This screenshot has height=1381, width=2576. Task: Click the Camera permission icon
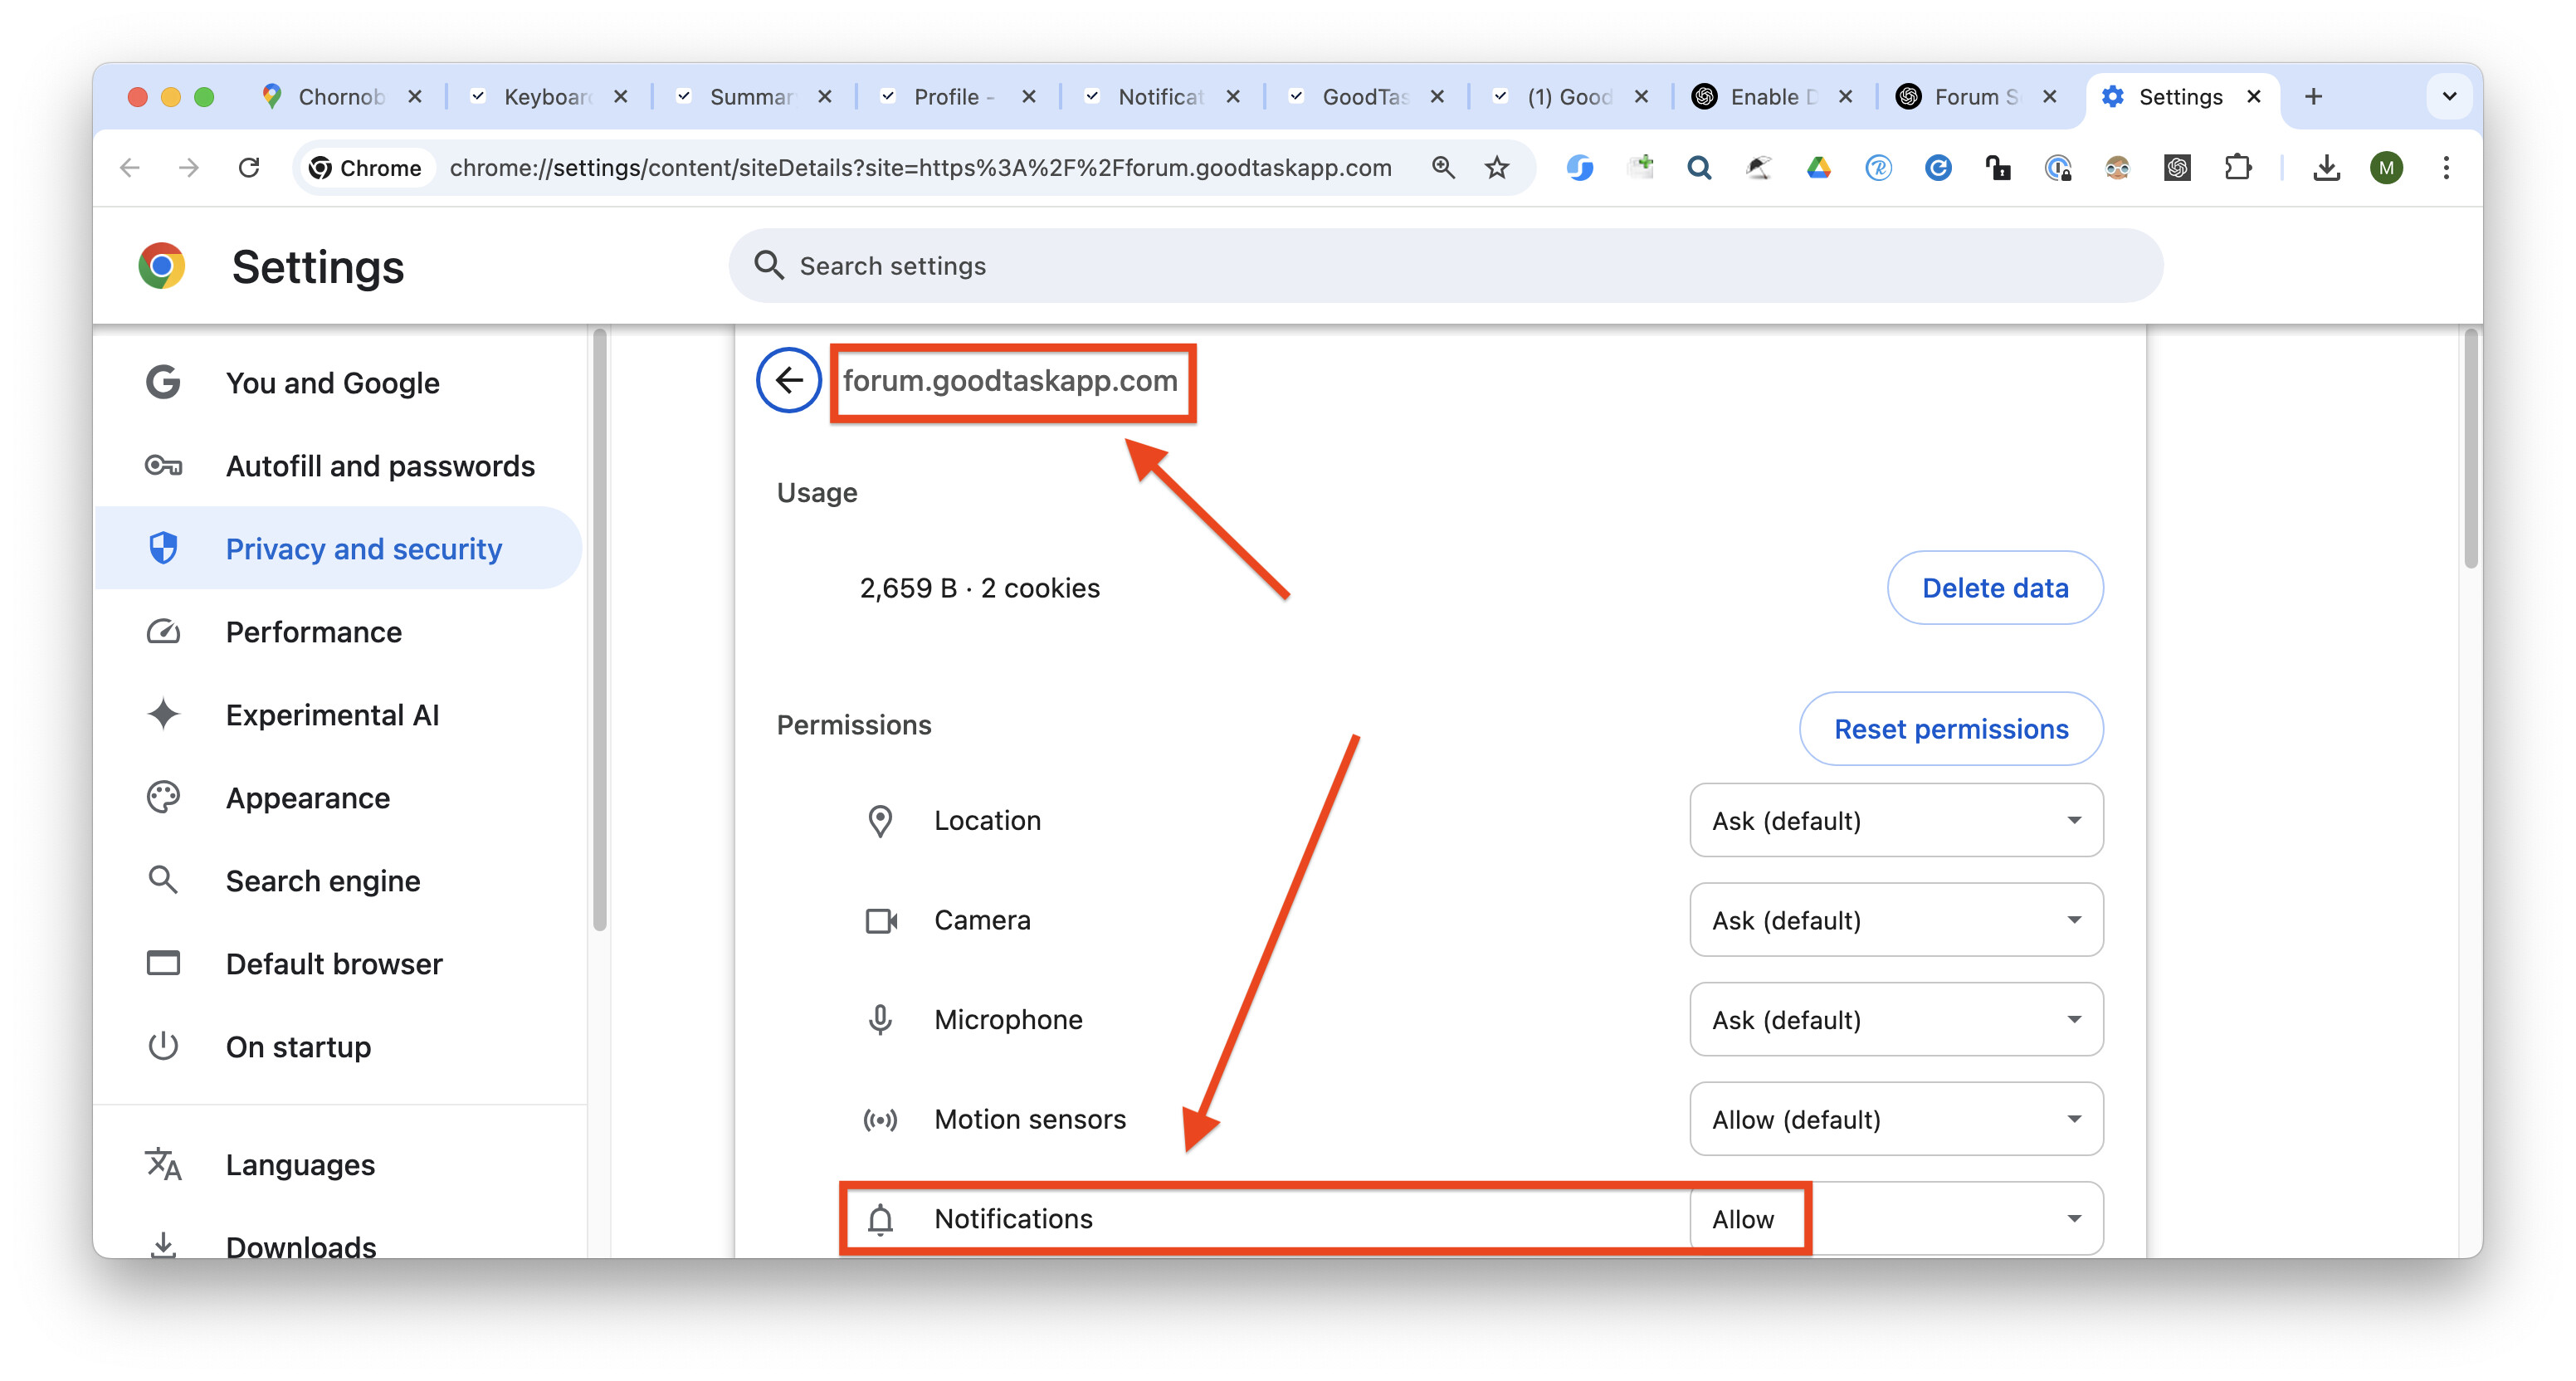coord(880,920)
